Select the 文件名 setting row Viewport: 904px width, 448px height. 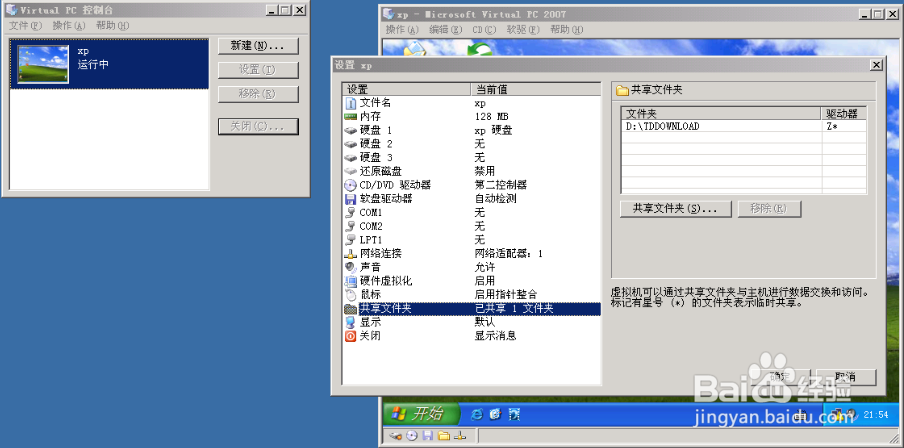(x=472, y=103)
